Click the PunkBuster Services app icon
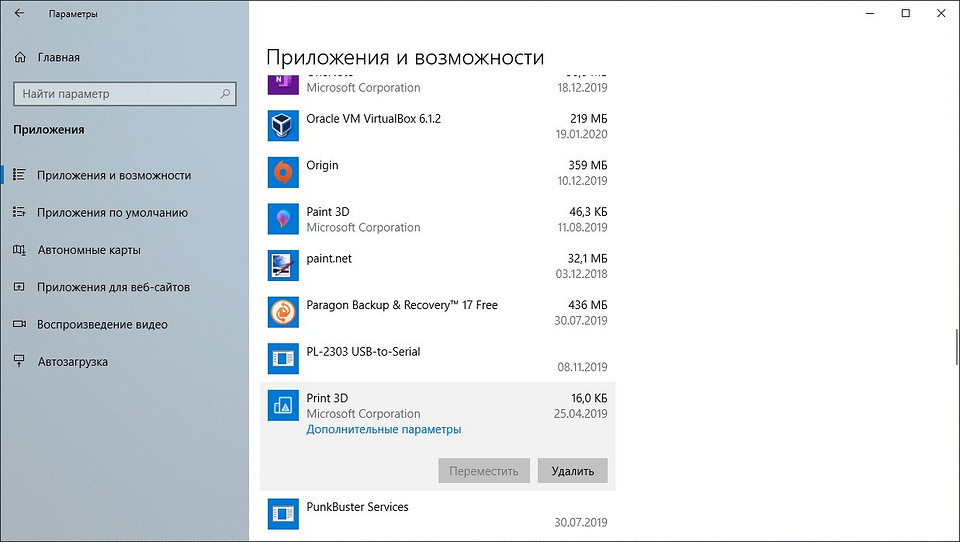960x542 pixels. pos(283,513)
